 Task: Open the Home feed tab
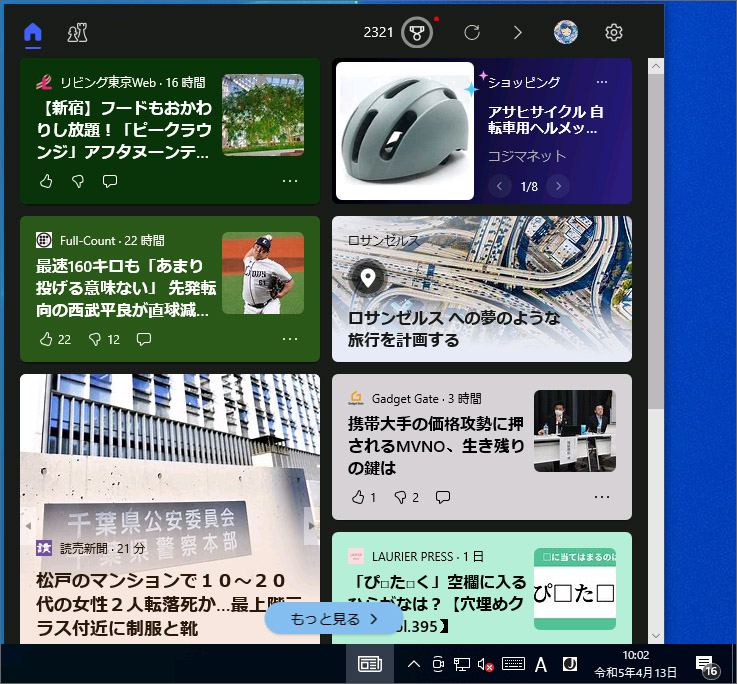[x=33, y=32]
